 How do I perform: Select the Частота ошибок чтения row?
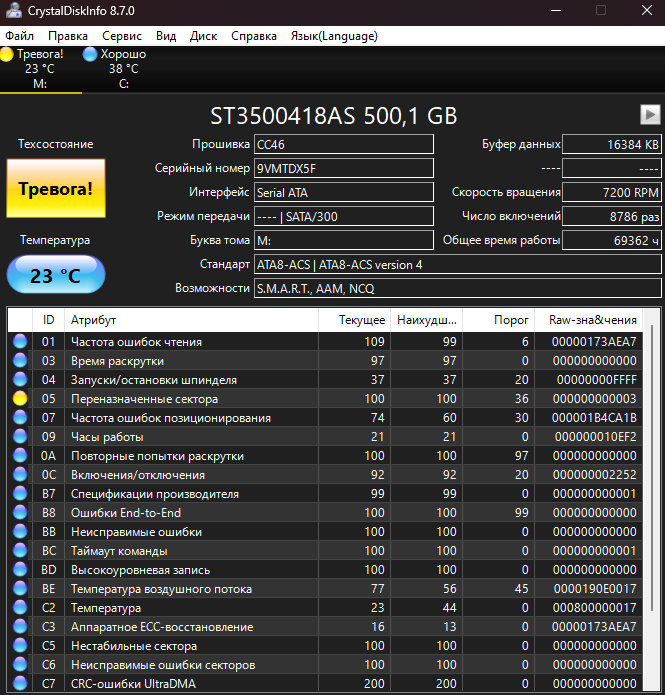click(325, 342)
